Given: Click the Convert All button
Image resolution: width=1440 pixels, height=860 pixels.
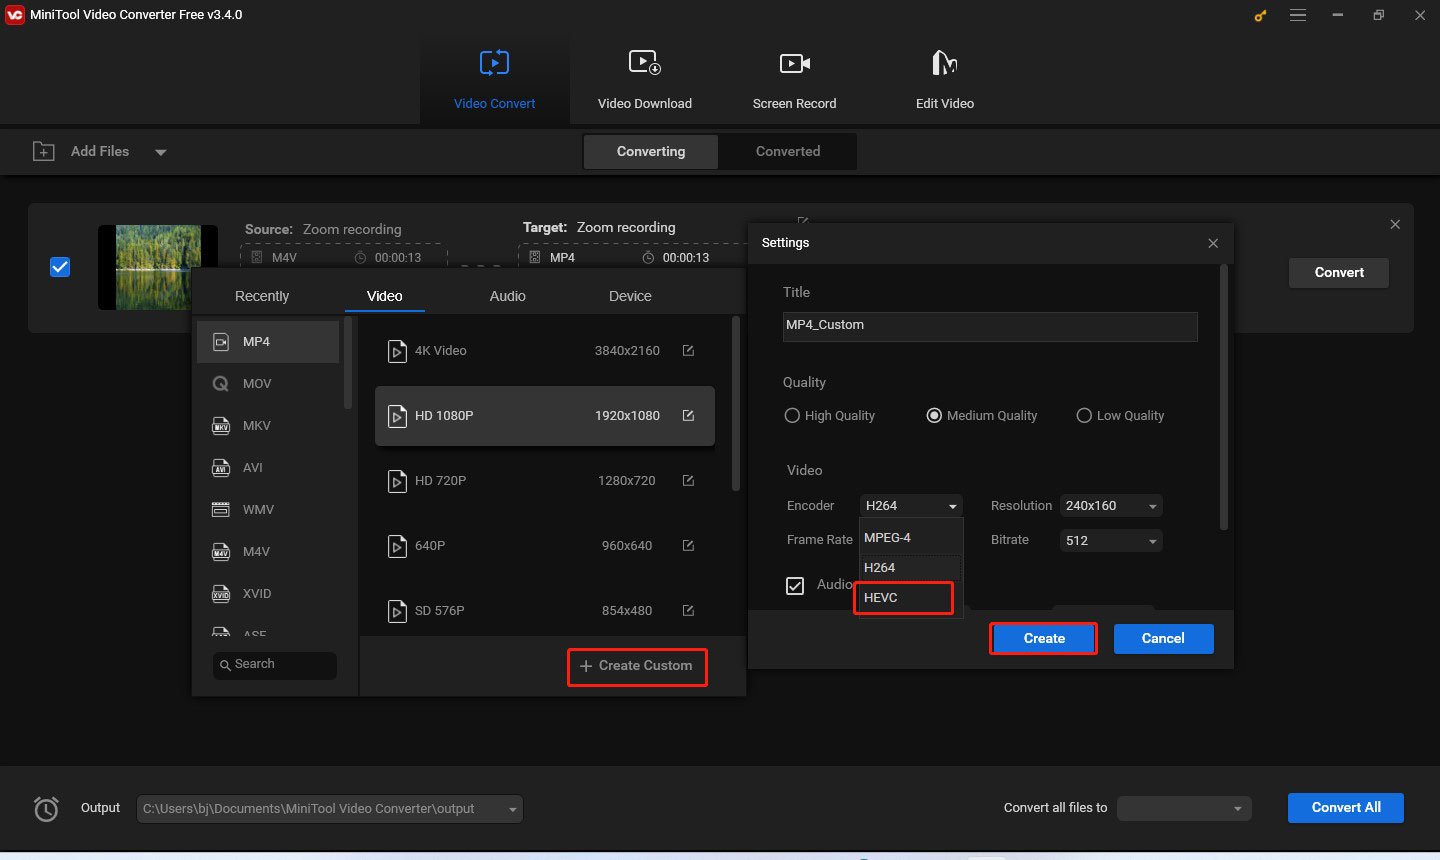Looking at the screenshot, I should pos(1346,807).
